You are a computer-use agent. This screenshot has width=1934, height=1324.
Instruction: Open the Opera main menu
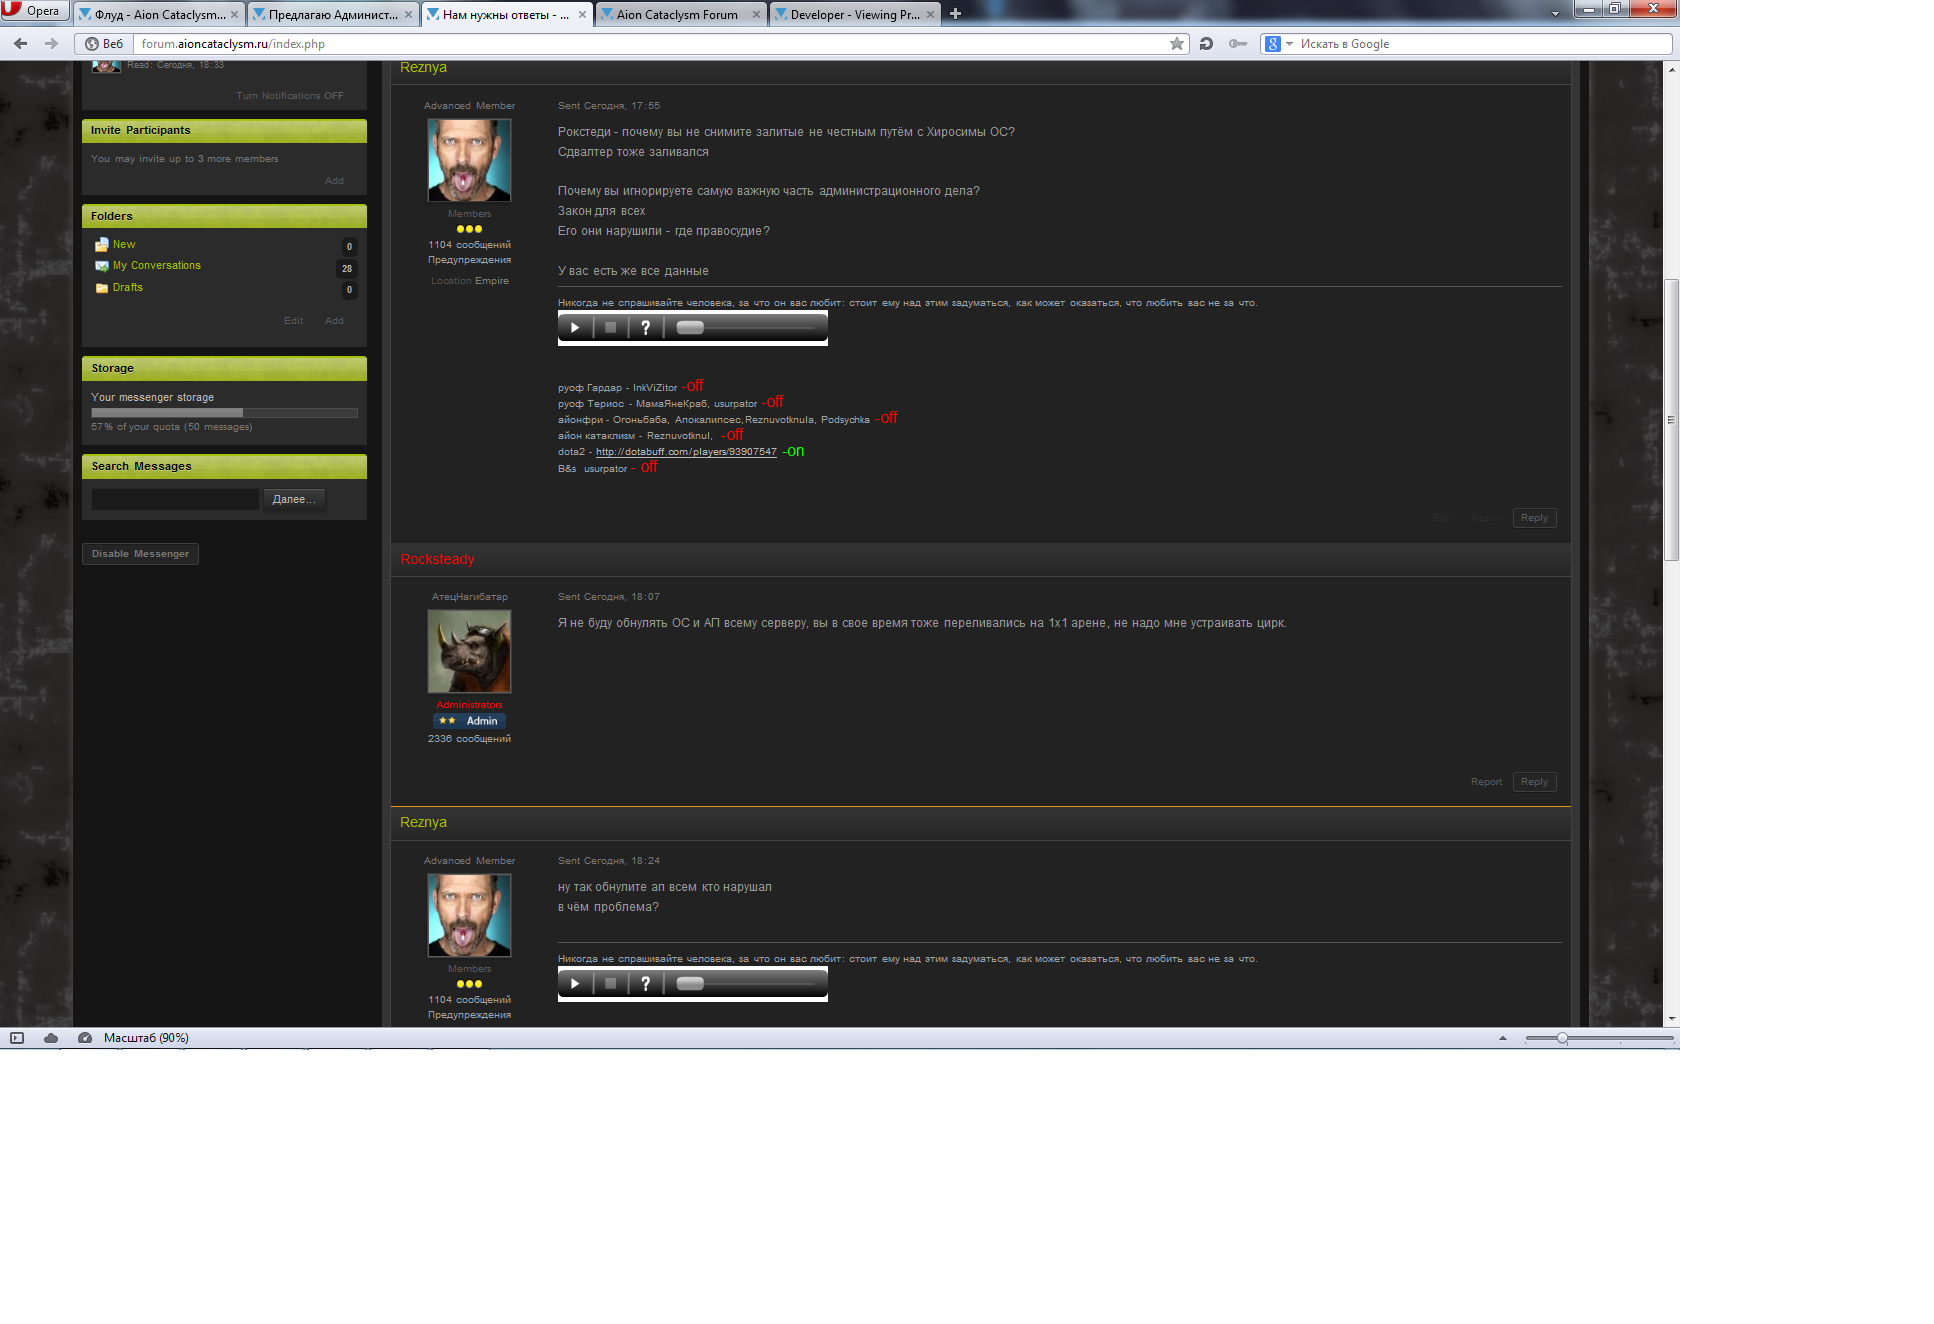[34, 11]
